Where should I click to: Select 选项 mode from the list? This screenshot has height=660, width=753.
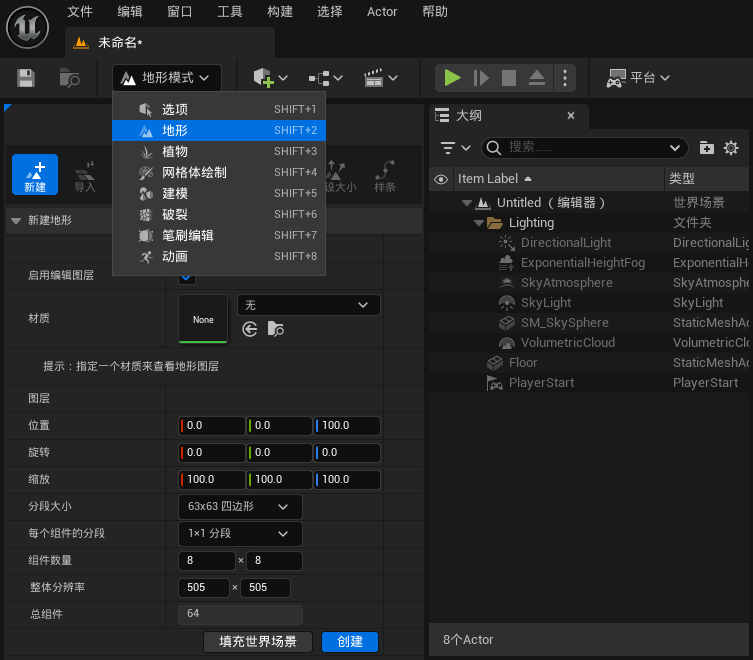coord(219,110)
